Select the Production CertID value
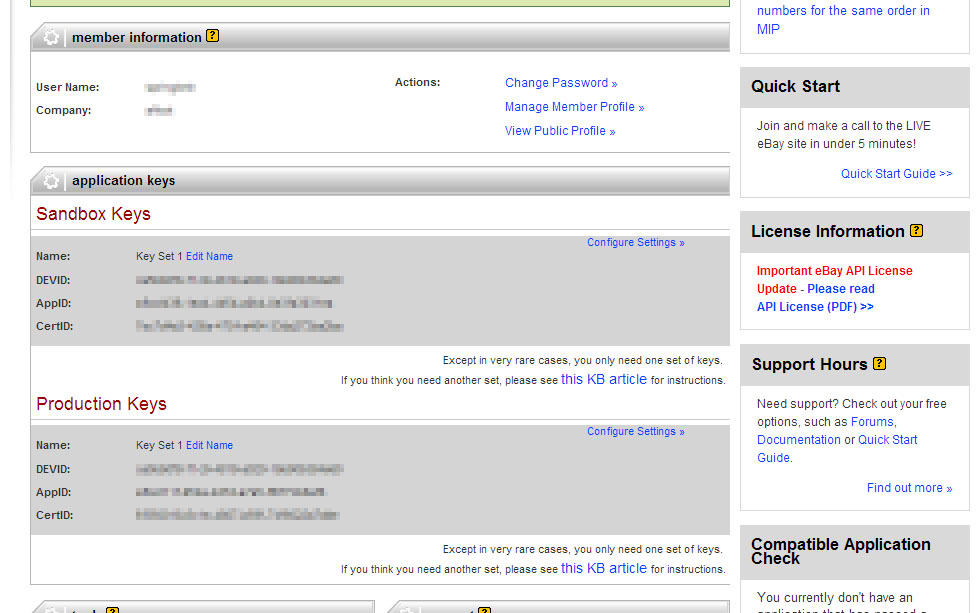The width and height of the screenshot is (979, 613). tap(237, 515)
